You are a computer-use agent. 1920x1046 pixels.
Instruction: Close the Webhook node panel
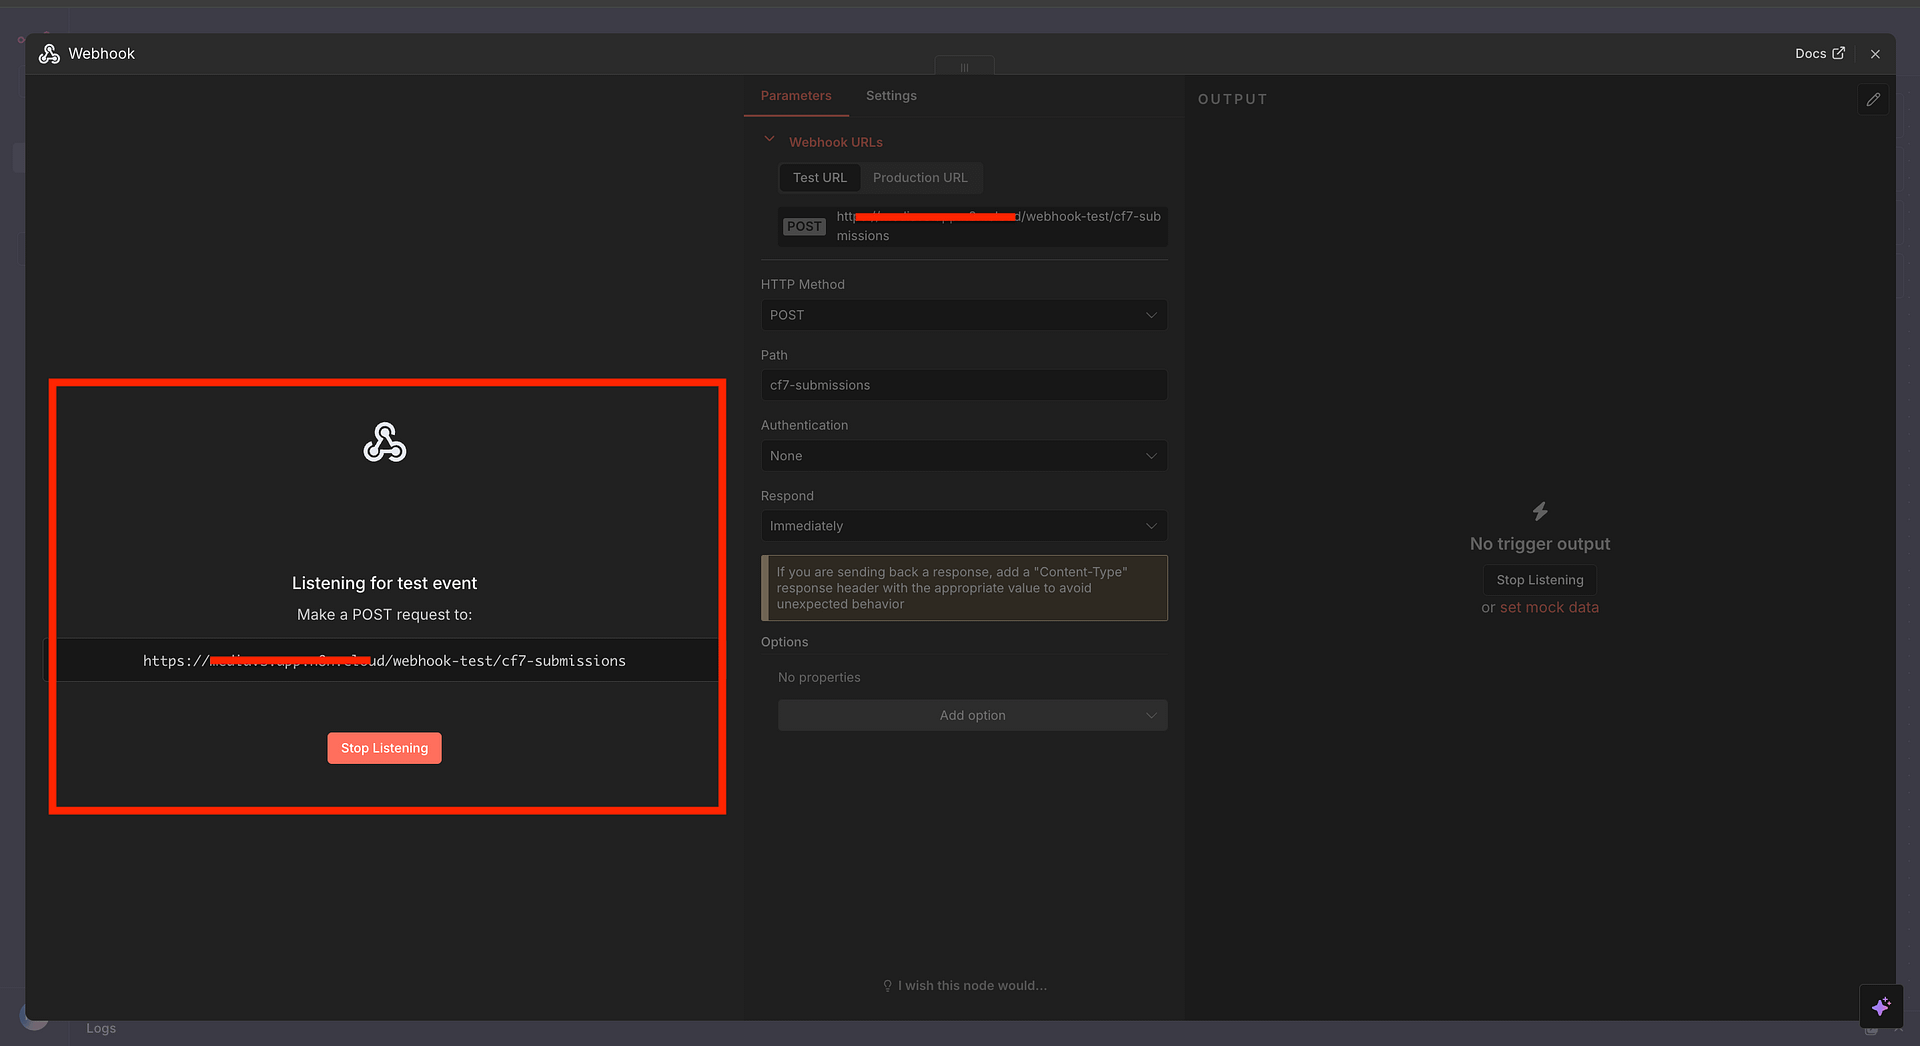tap(1875, 54)
